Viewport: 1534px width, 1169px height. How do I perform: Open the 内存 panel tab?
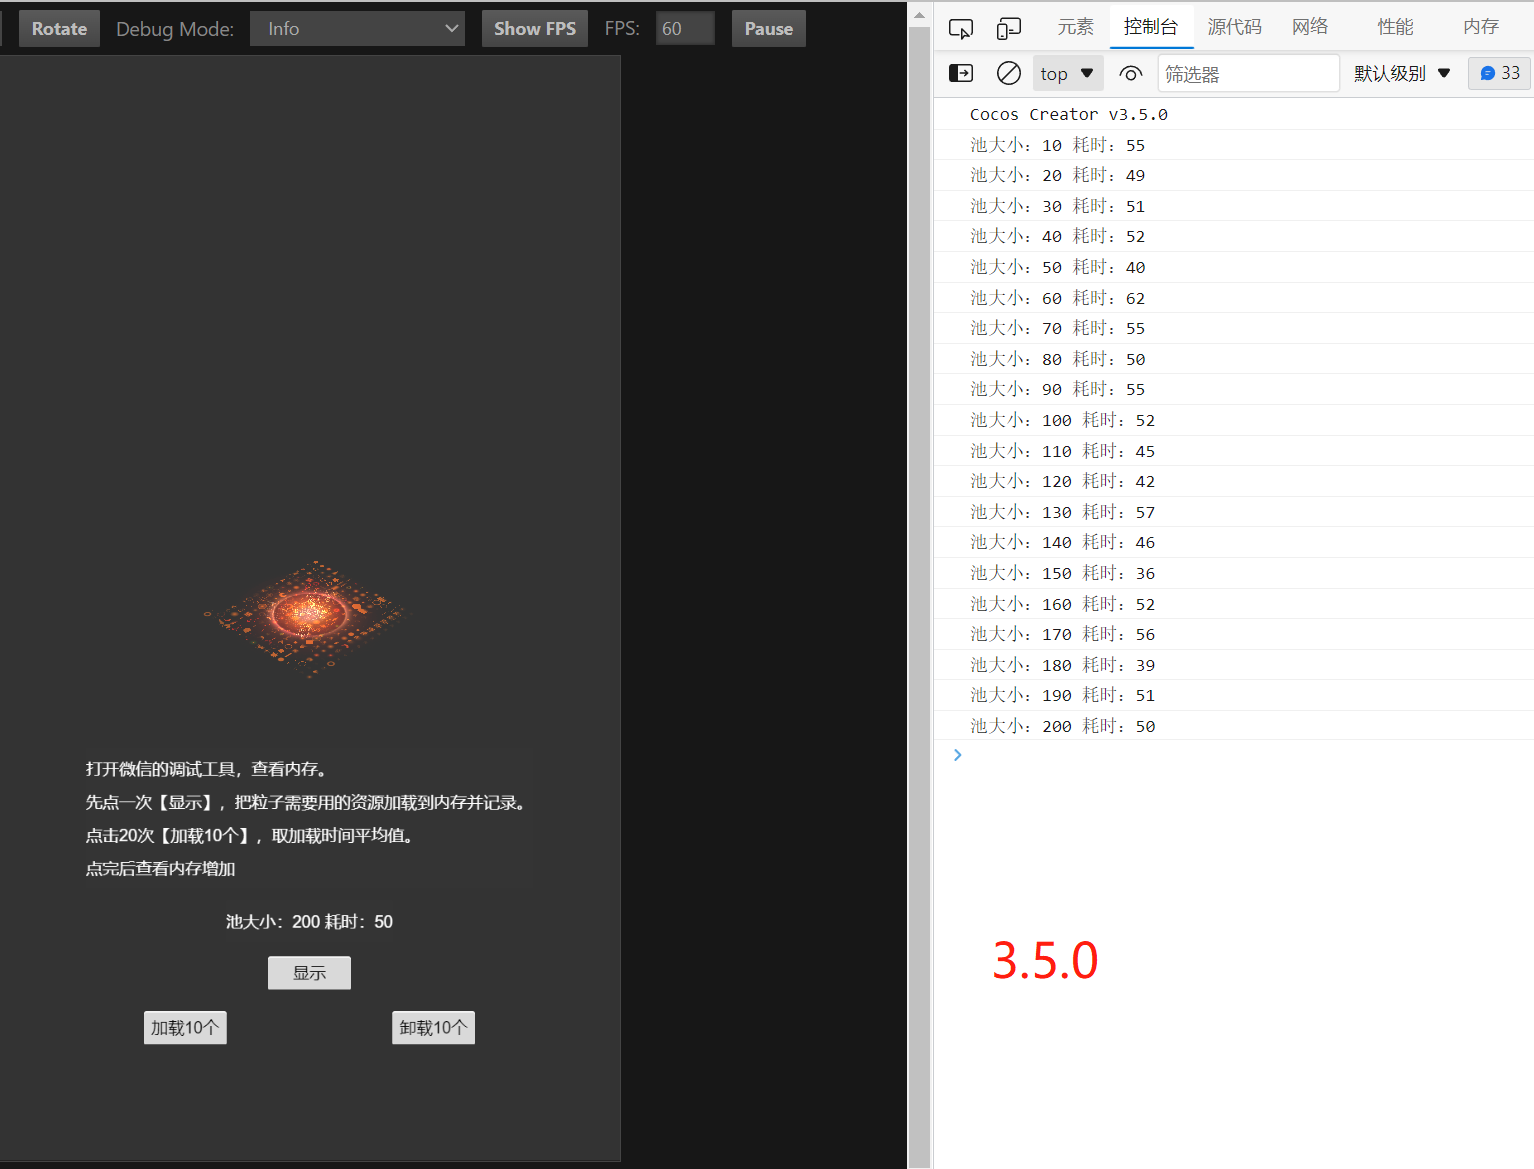point(1480,26)
